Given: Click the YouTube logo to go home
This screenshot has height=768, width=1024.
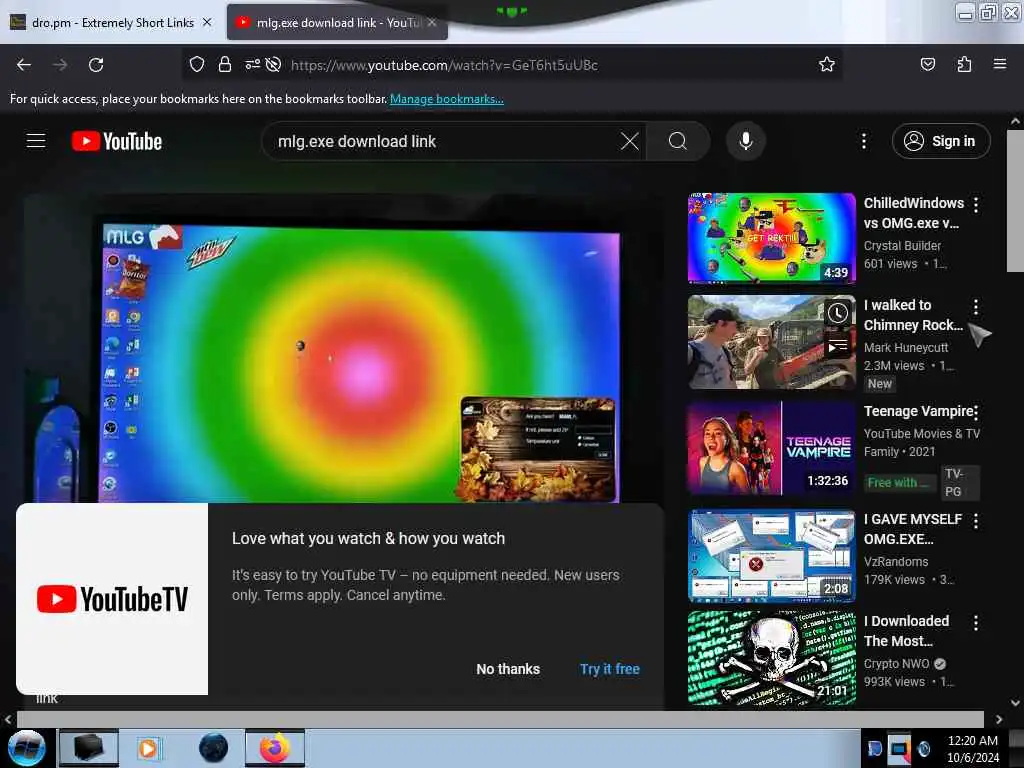Looking at the screenshot, I should pyautogui.click(x=117, y=141).
